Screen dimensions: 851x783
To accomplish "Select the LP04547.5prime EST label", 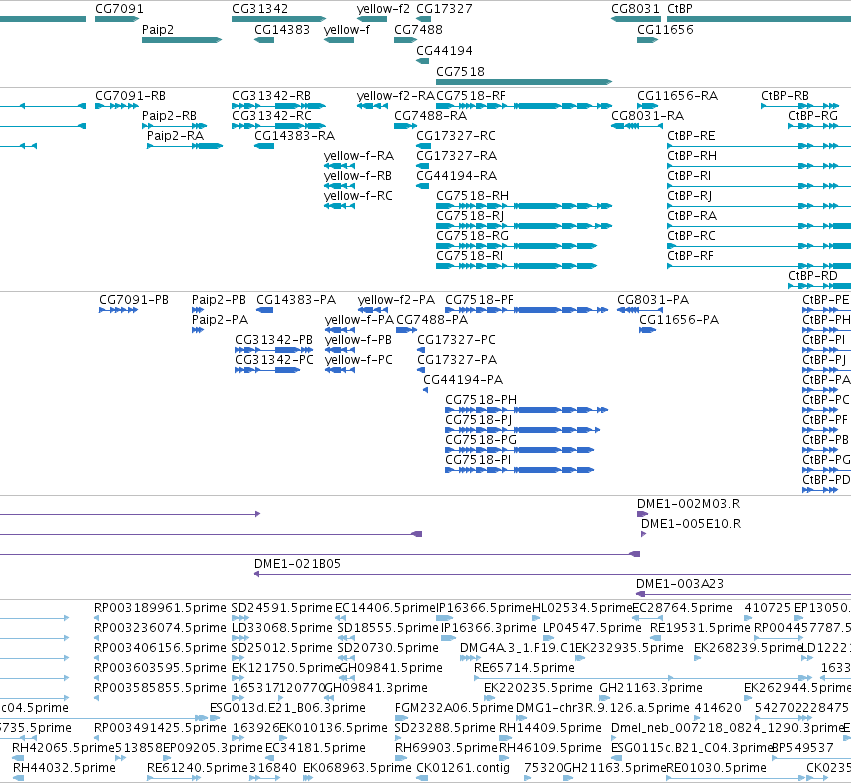I will tap(592, 628).
